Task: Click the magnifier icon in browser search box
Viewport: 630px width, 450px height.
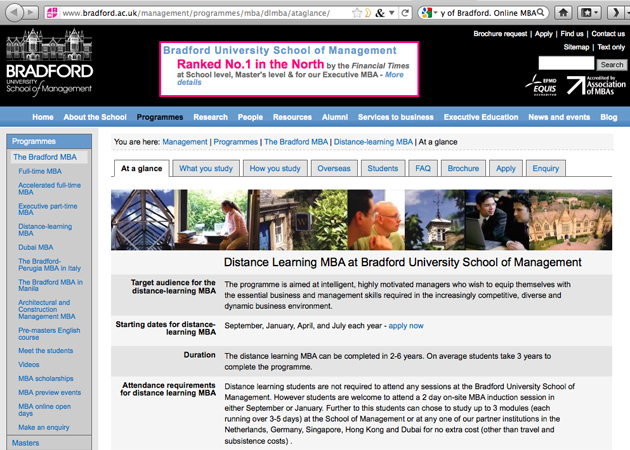Action: tap(541, 12)
